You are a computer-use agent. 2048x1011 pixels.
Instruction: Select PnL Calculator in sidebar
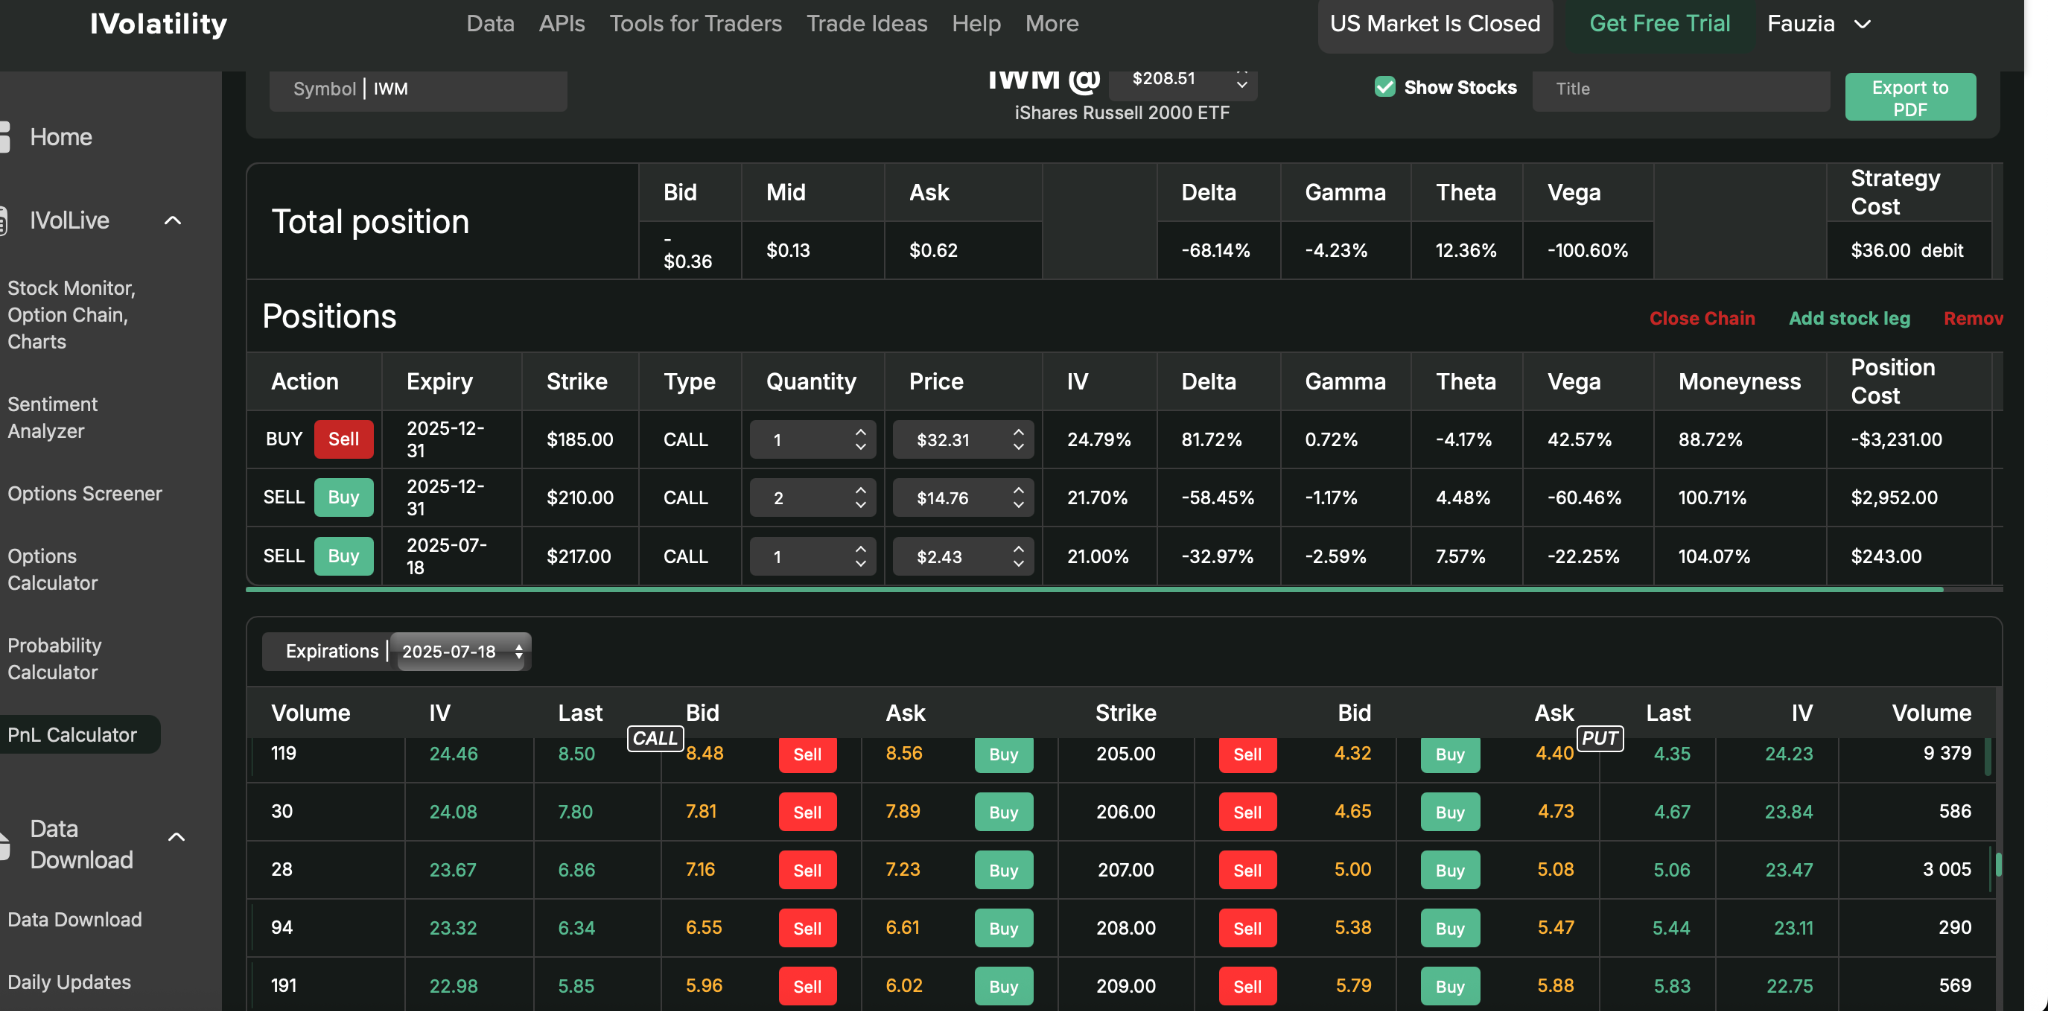click(x=78, y=735)
